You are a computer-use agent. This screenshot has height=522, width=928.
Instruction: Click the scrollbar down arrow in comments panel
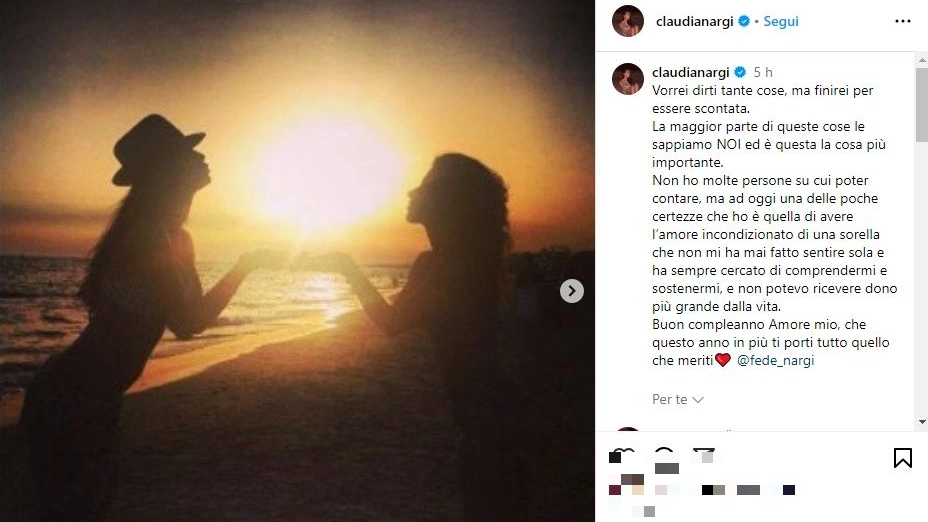click(x=922, y=422)
